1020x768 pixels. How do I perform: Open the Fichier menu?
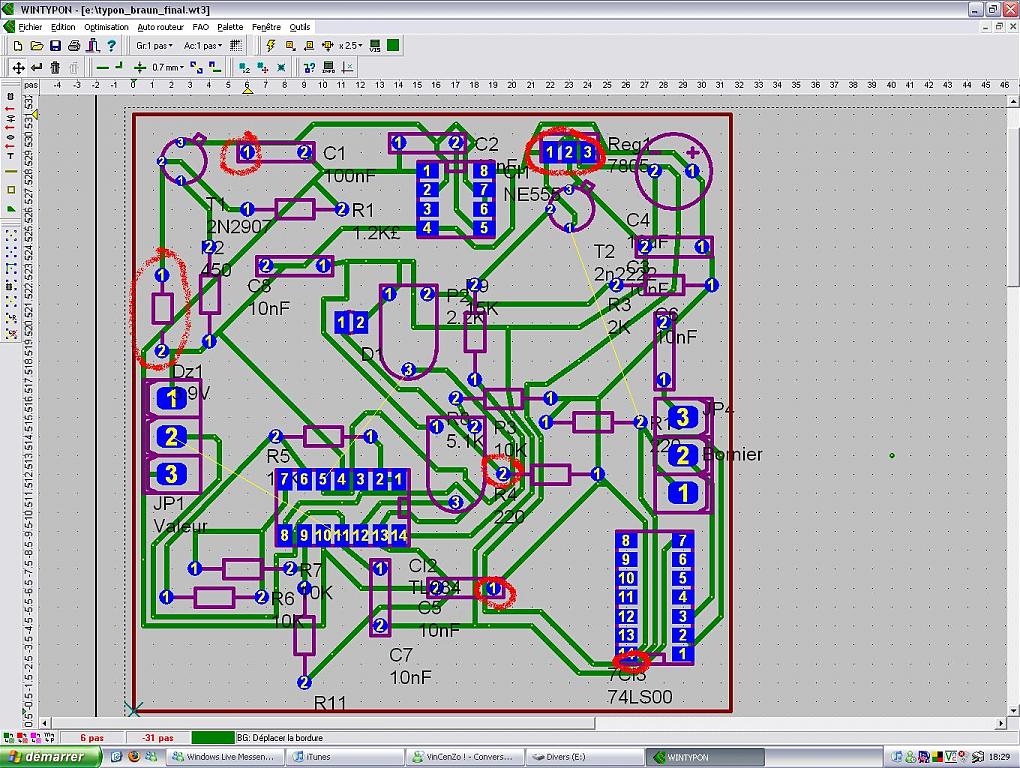tap(30, 27)
